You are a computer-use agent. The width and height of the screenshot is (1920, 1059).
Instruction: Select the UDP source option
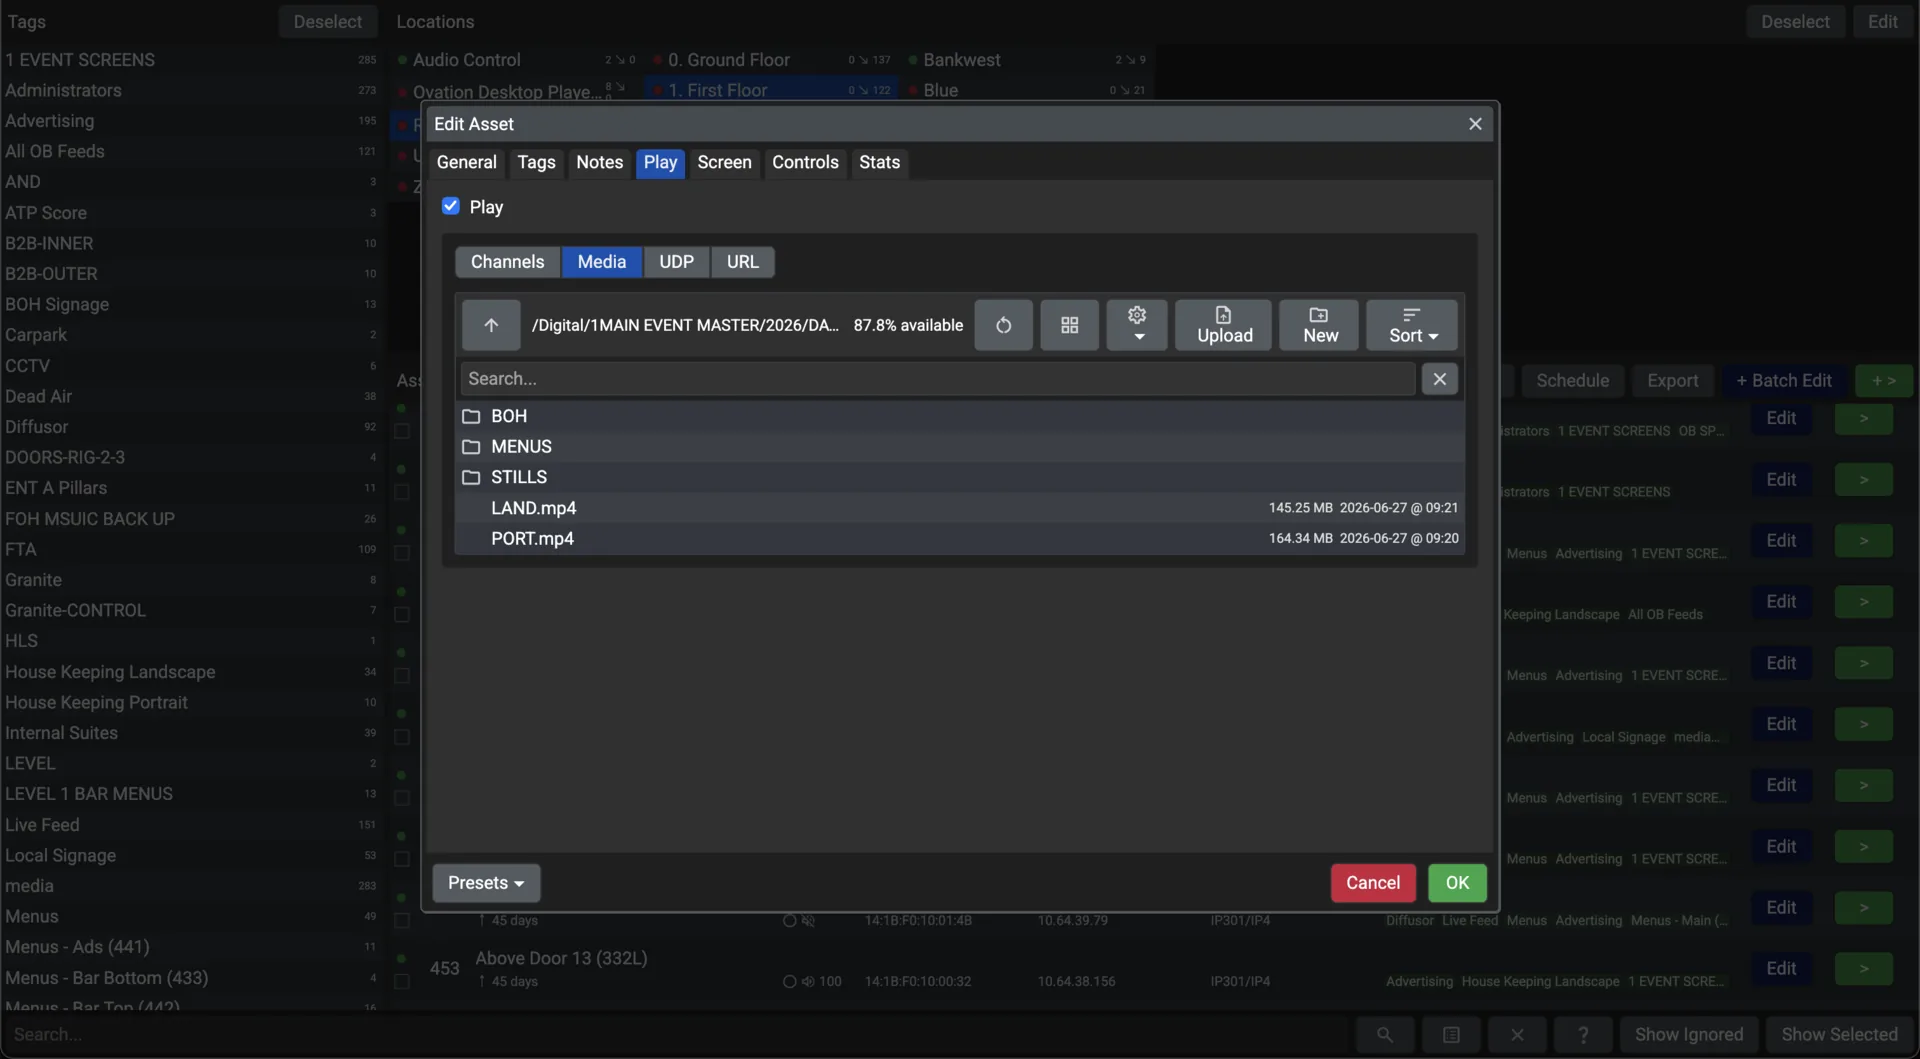pos(676,262)
